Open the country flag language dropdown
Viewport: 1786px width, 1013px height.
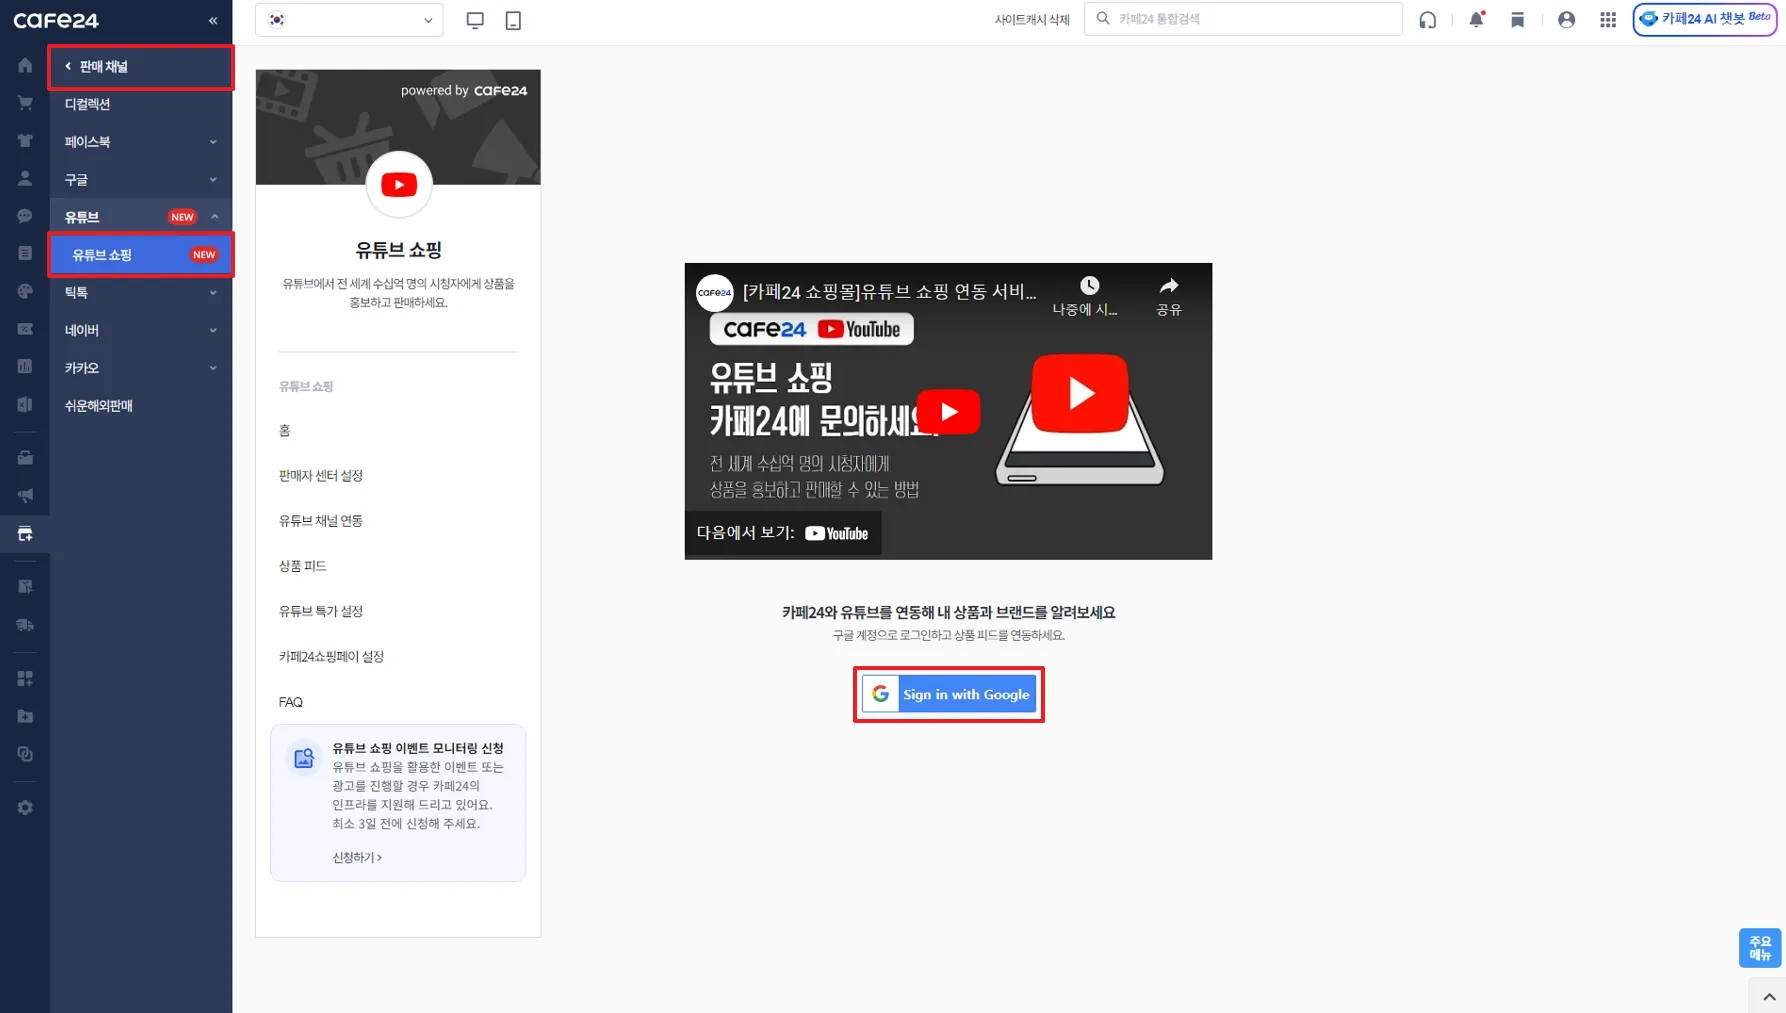point(349,20)
